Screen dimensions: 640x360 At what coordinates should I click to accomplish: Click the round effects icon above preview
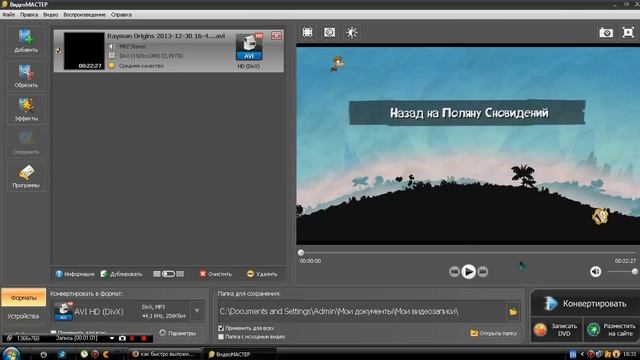(x=329, y=32)
